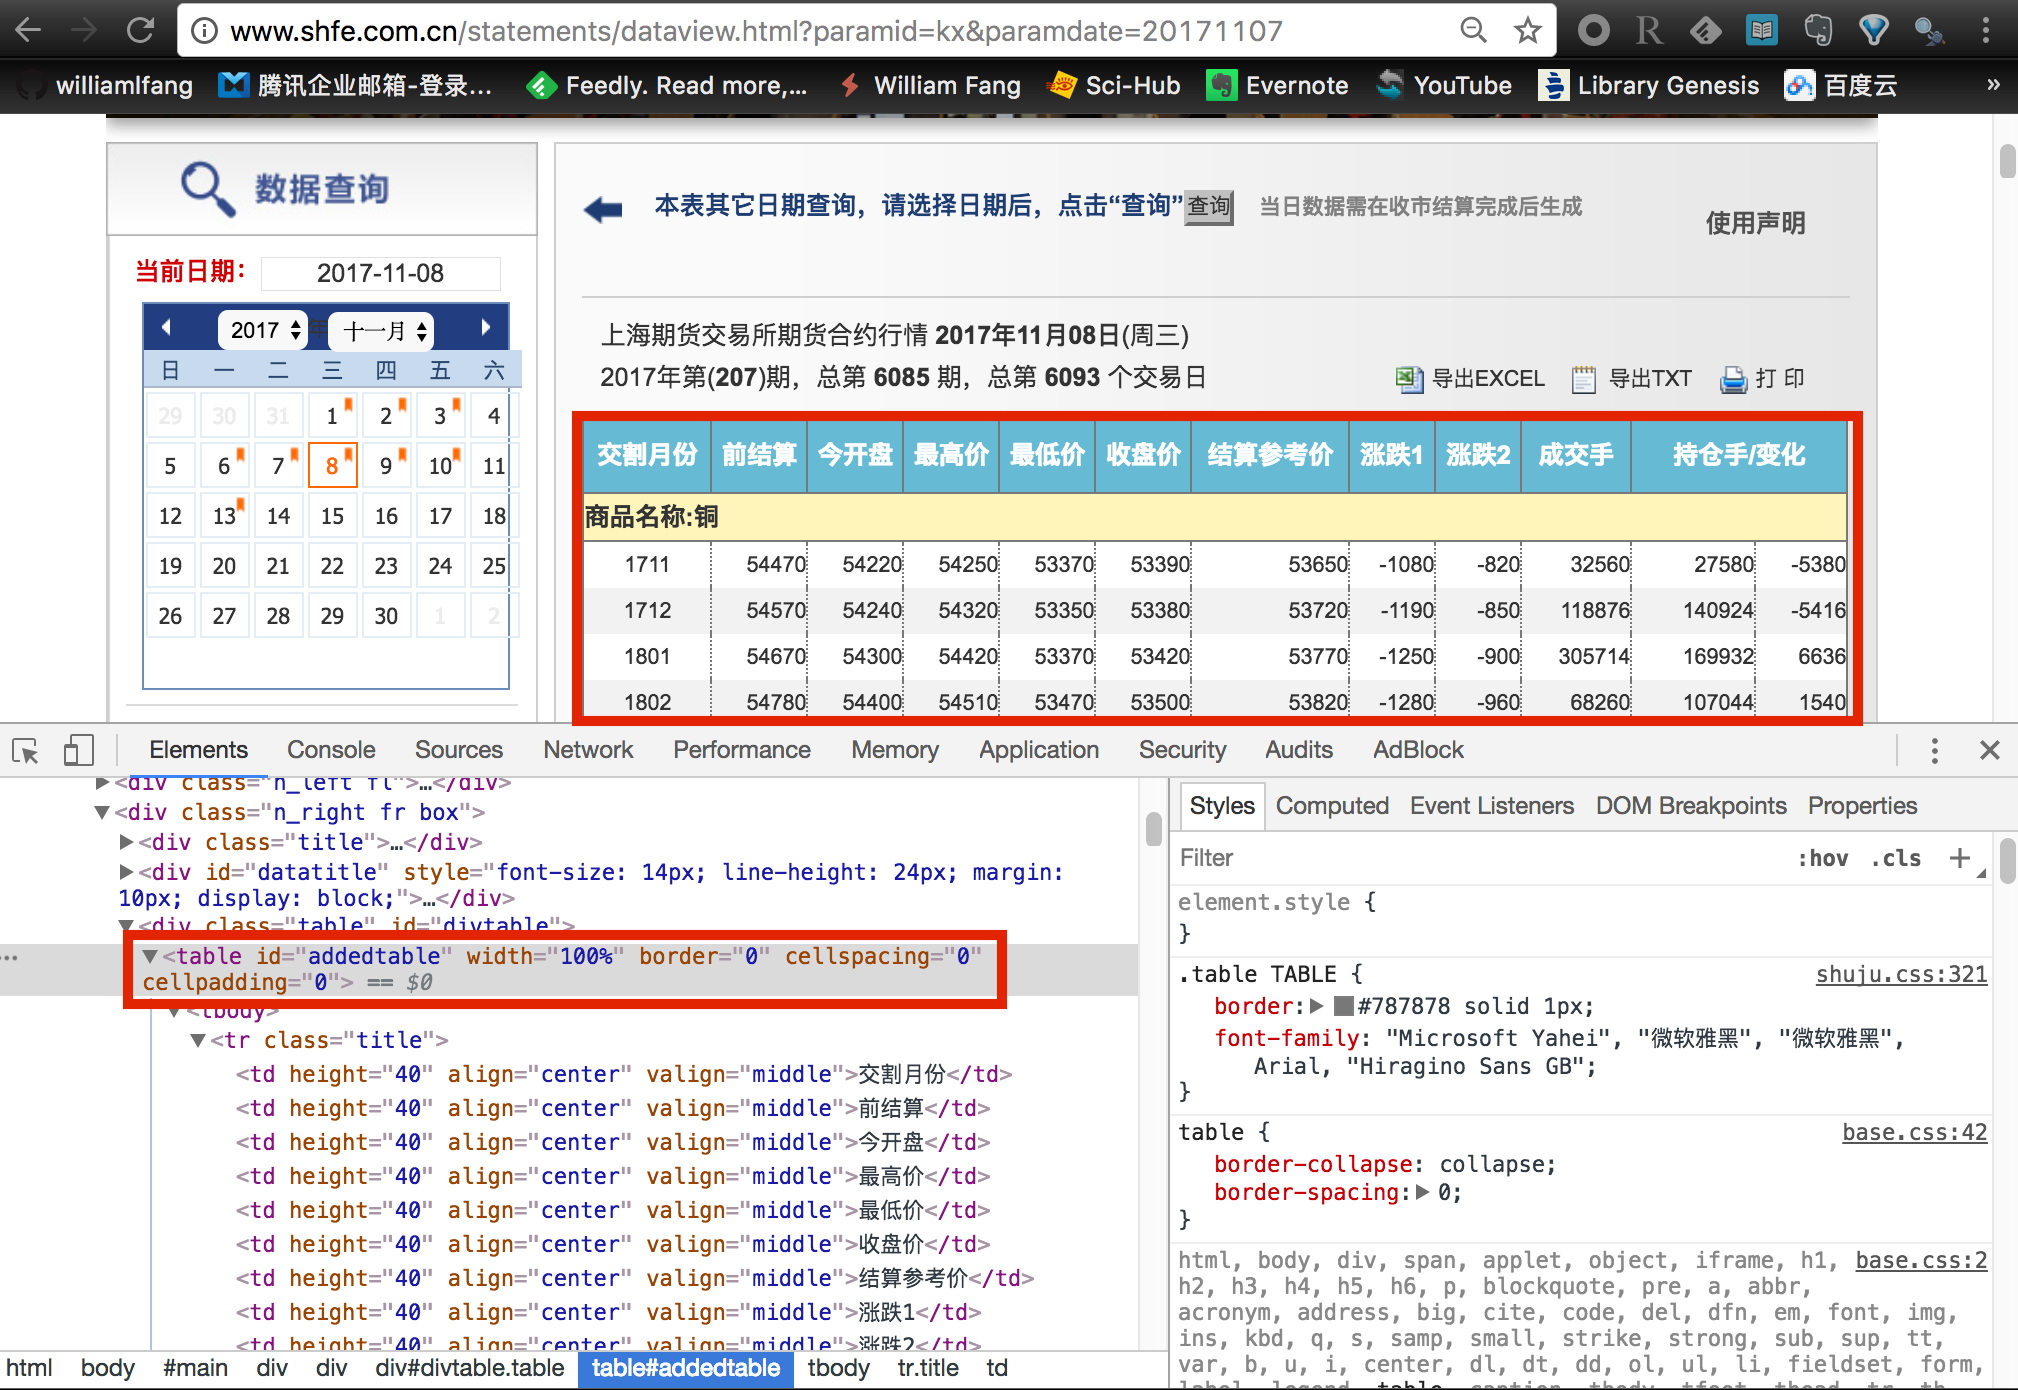Collapse the n_right fr box div node
The image size is (2018, 1390).
102,812
